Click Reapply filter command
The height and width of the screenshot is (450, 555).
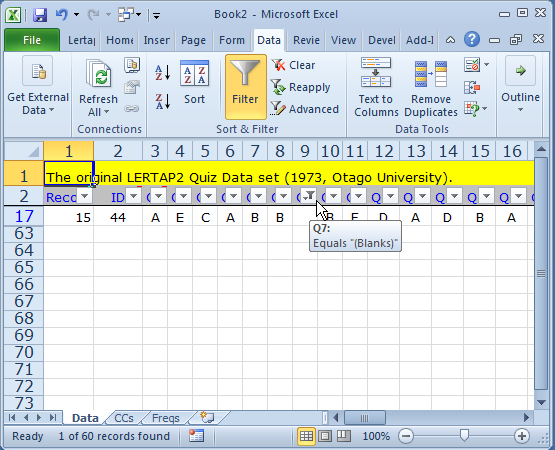click(x=301, y=87)
